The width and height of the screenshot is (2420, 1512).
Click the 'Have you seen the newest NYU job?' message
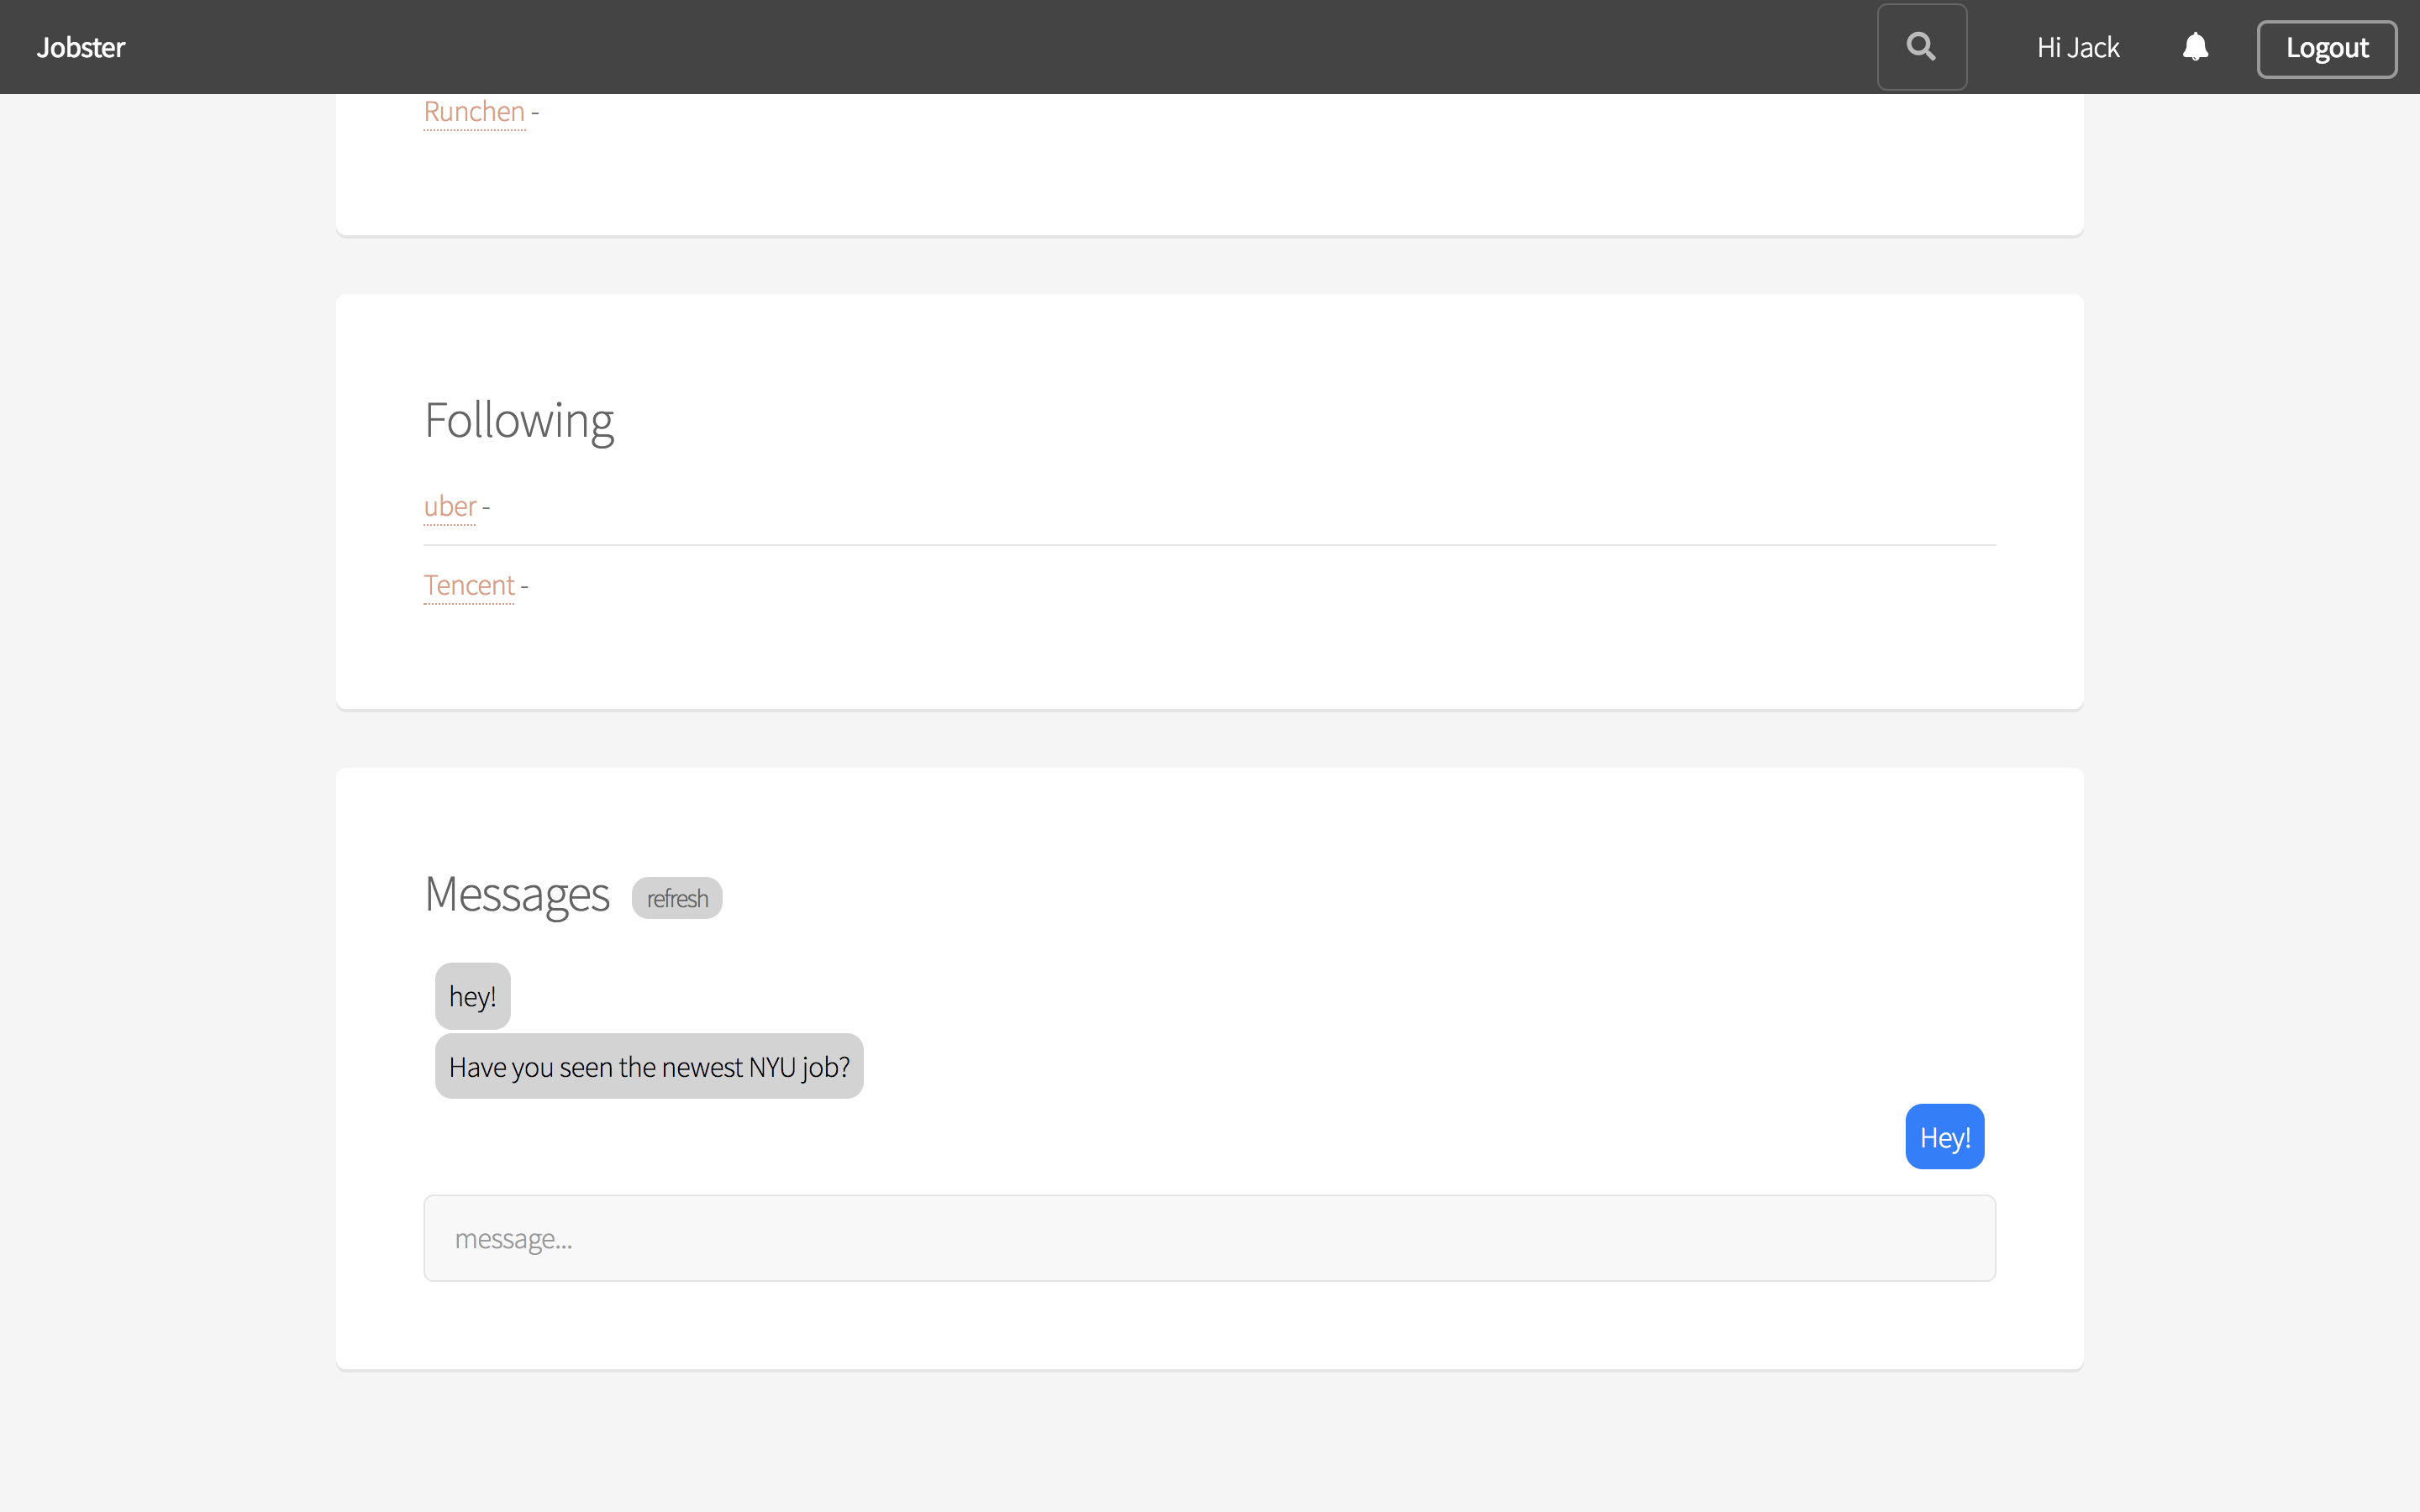649,1066
